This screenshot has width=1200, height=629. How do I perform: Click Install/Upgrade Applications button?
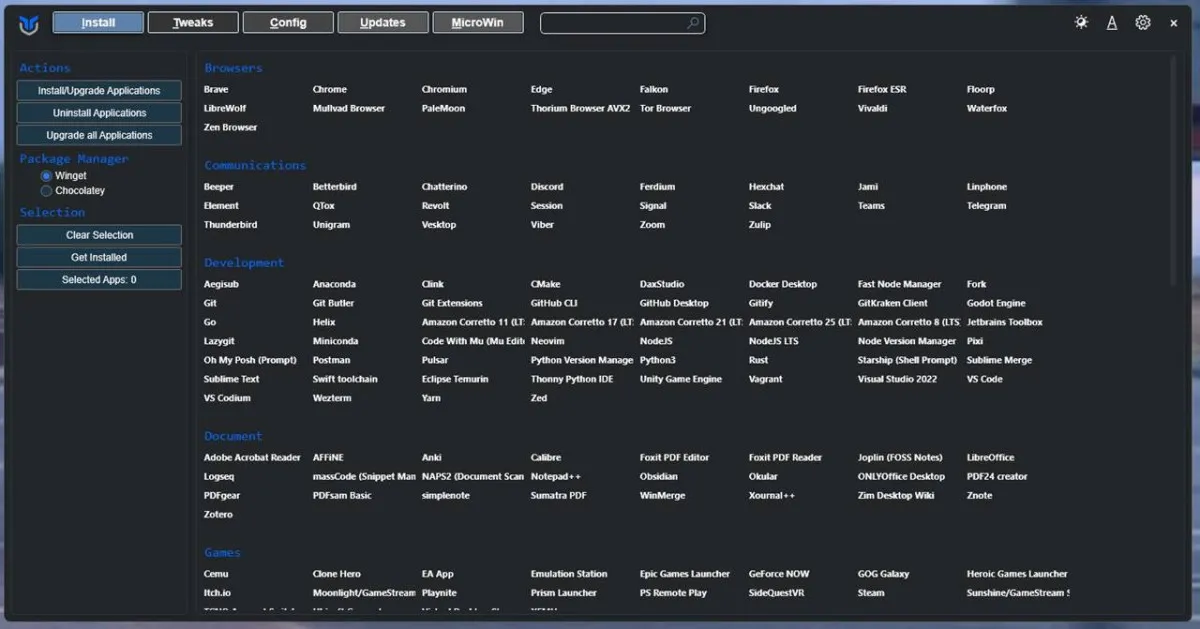[x=99, y=91]
